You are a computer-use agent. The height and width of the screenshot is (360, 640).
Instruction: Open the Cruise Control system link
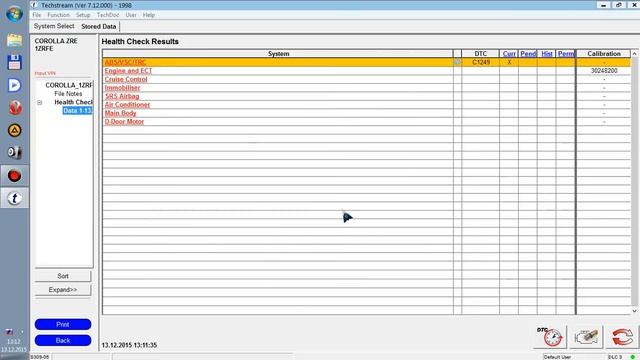click(126, 79)
